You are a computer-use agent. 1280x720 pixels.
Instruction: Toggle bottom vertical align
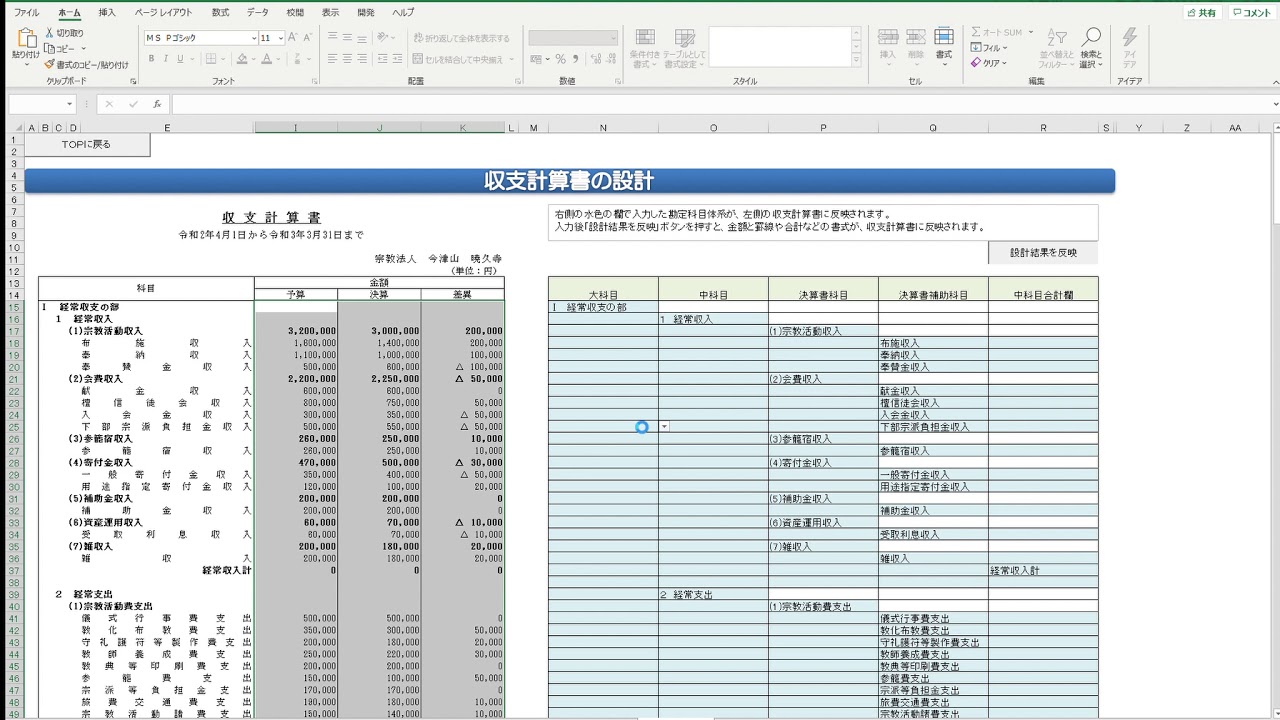362,38
